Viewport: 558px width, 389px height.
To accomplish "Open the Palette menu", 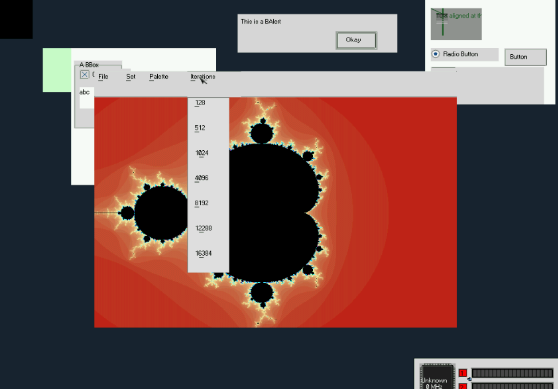I will (159, 77).
